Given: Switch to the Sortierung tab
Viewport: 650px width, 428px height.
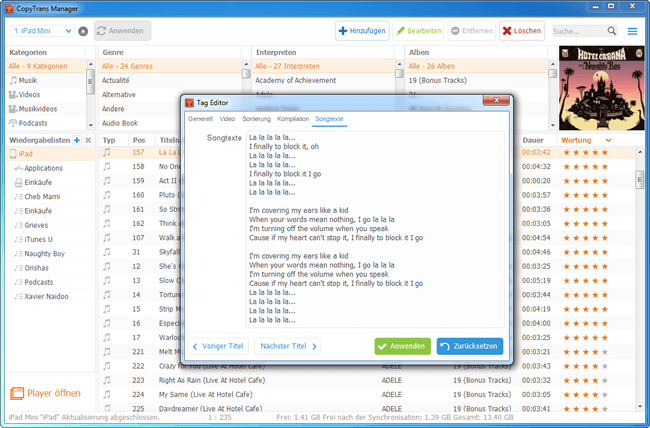Looking at the screenshot, I should point(257,119).
